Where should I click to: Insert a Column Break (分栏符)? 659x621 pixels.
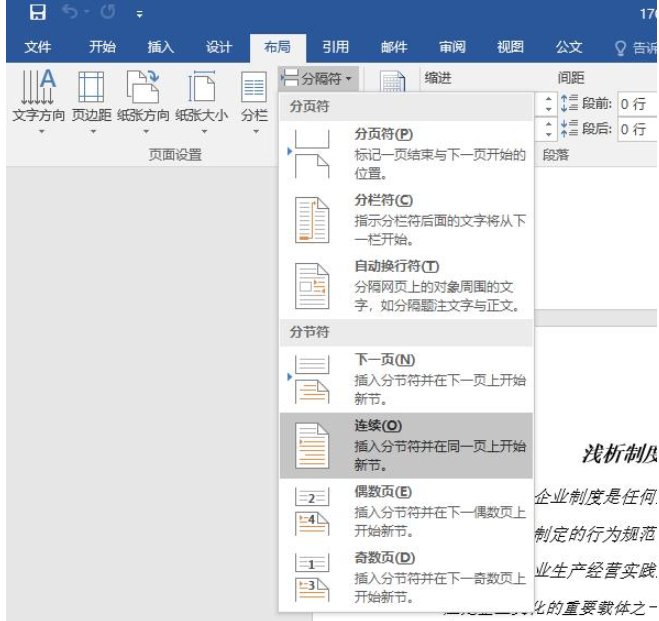(406, 216)
